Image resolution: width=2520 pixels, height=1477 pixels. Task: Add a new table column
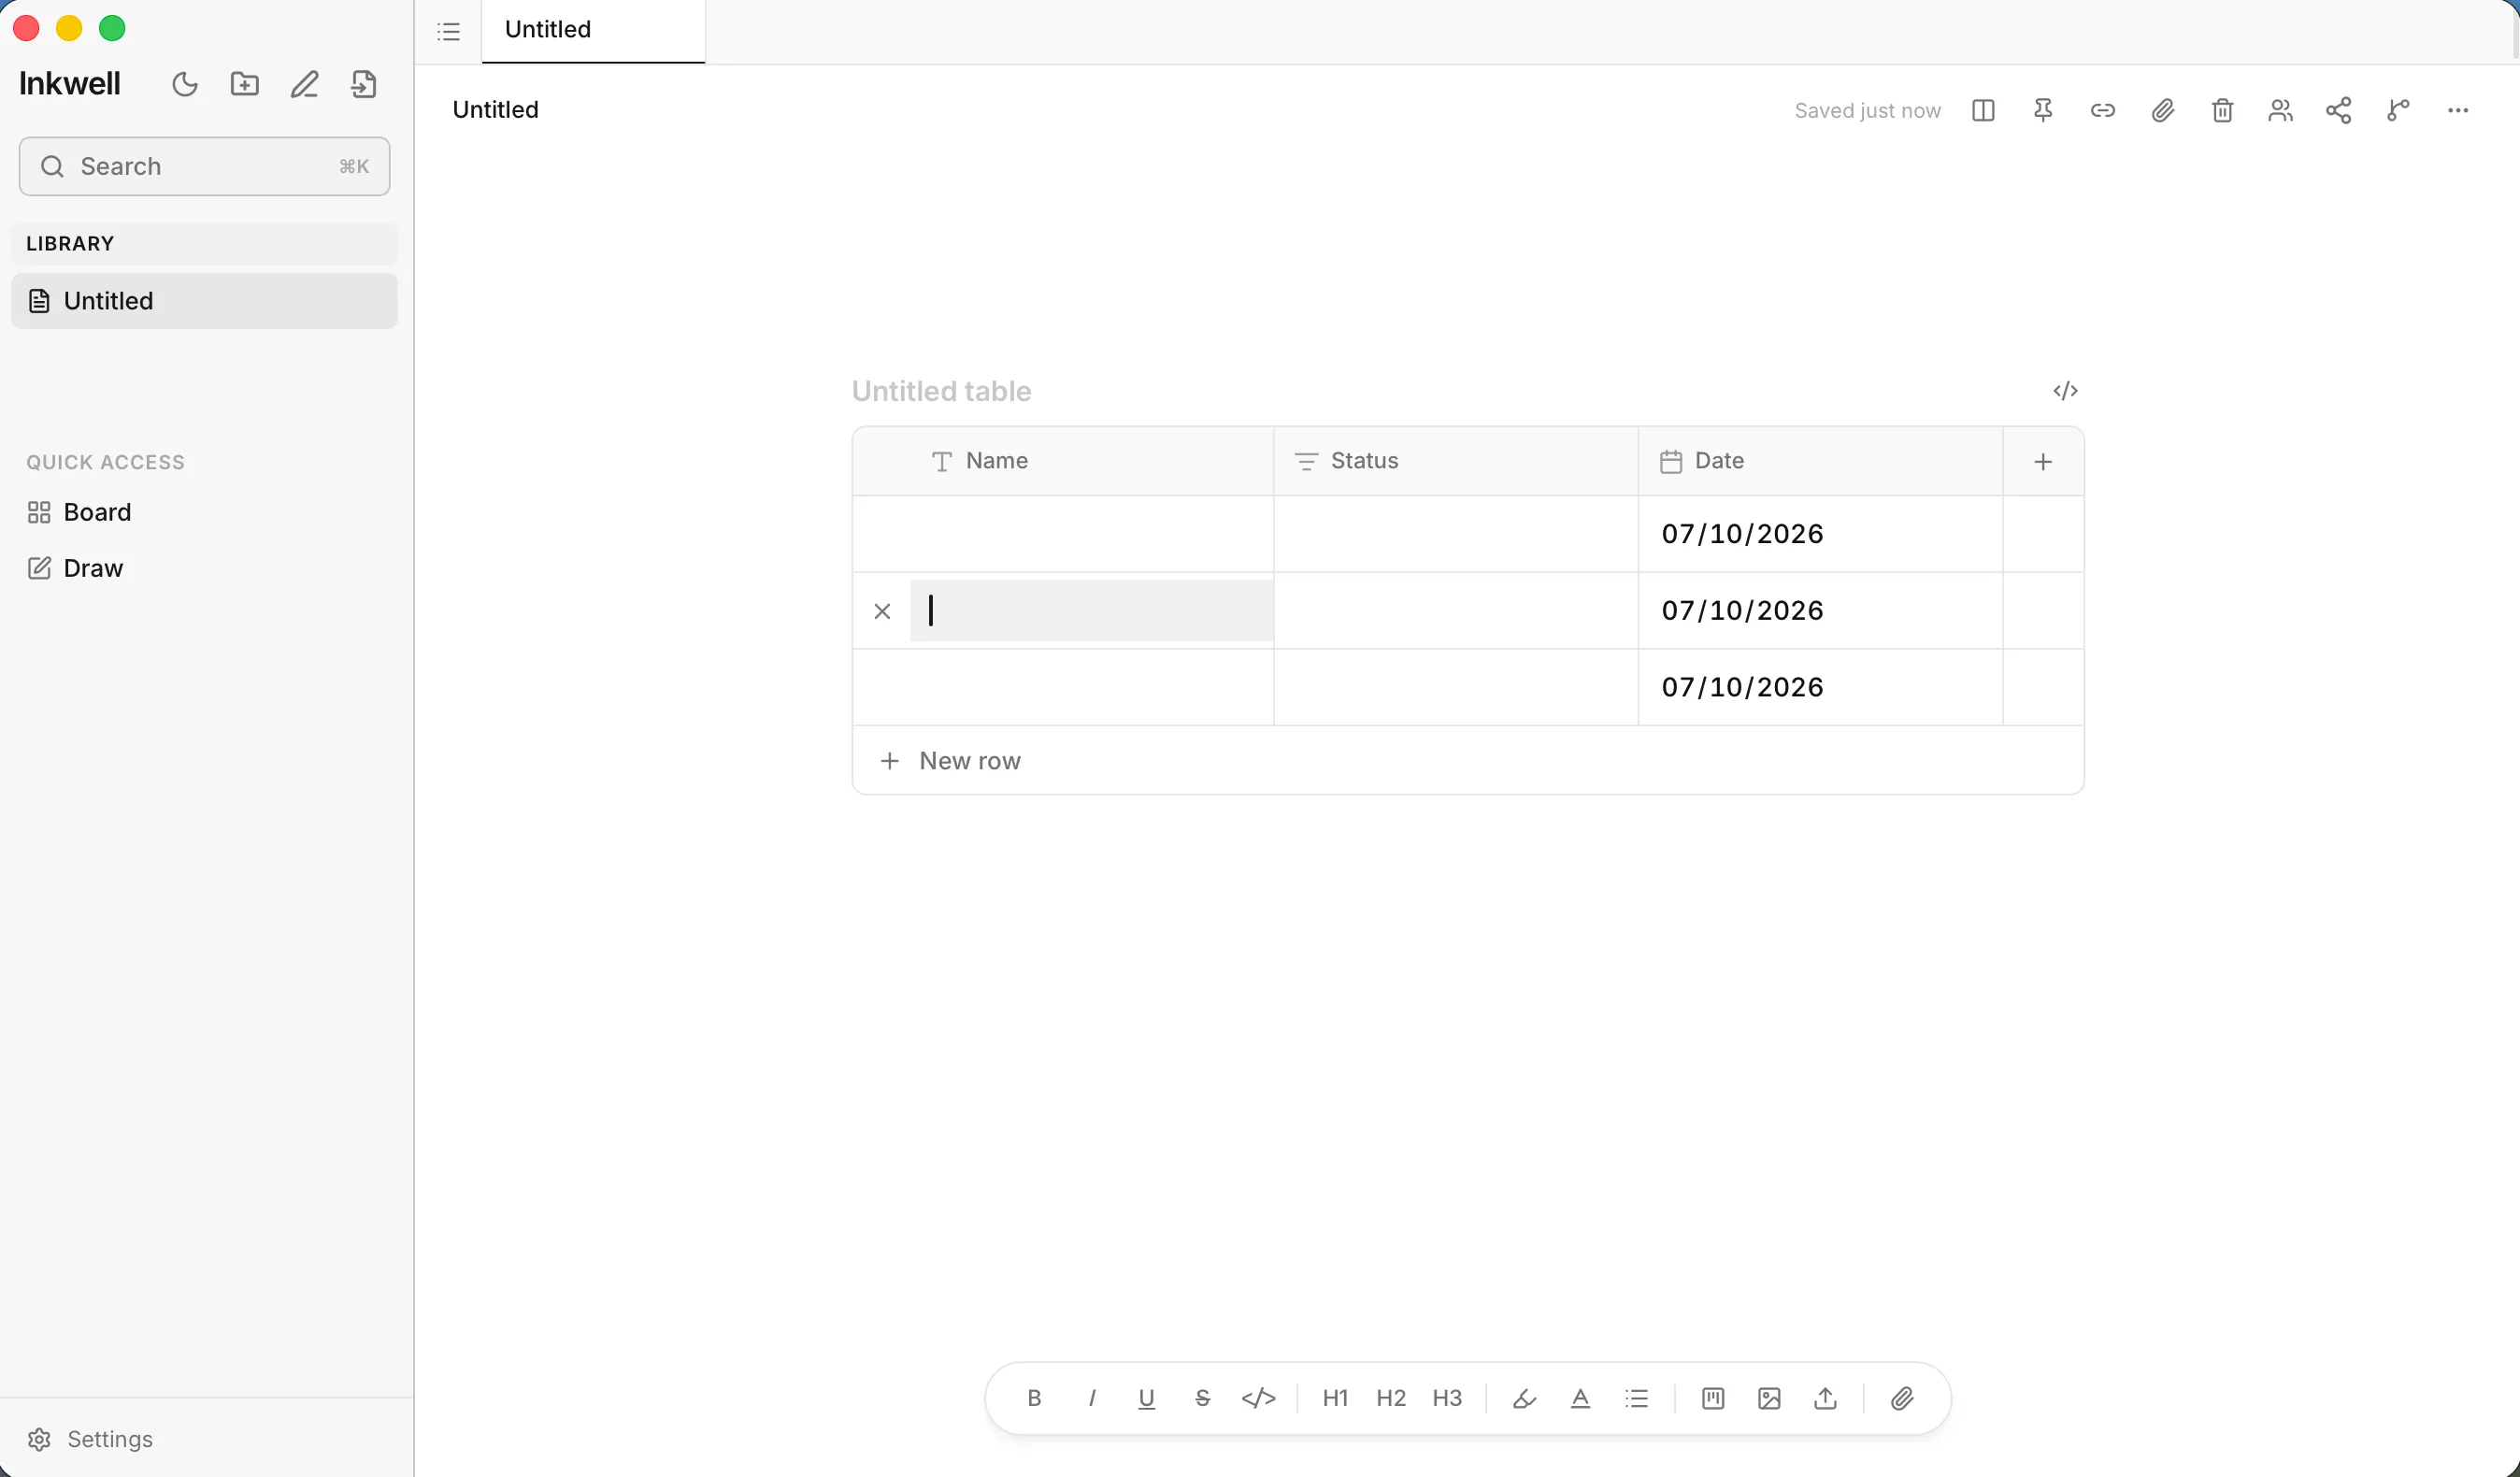click(2043, 461)
